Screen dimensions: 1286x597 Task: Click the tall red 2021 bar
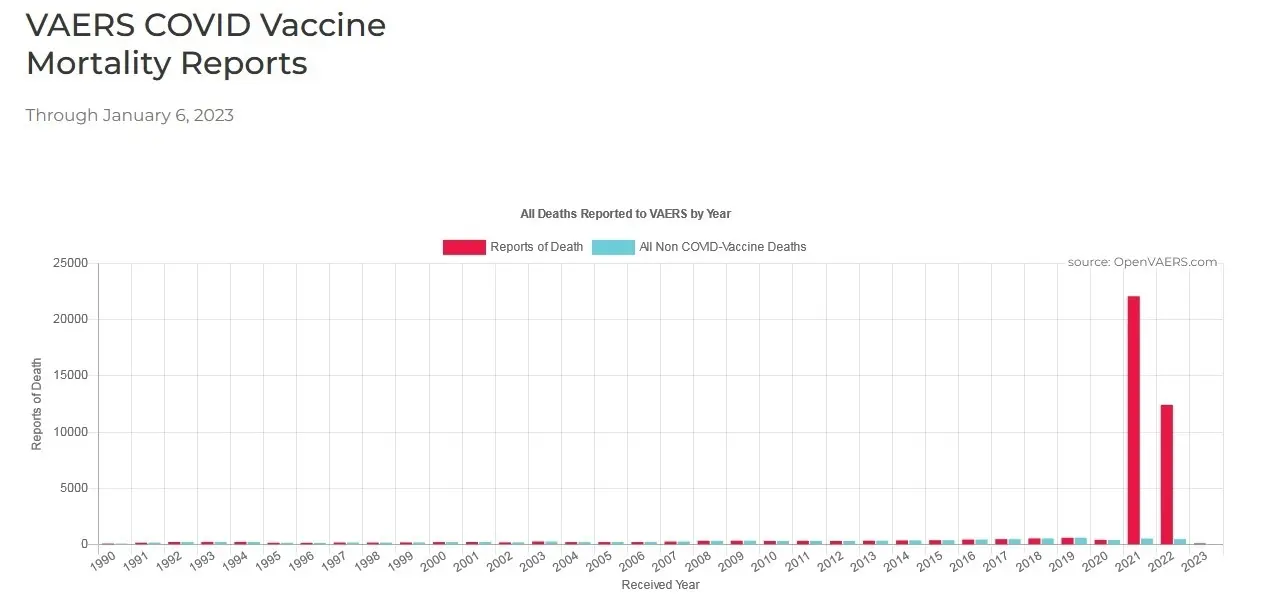pos(1133,420)
